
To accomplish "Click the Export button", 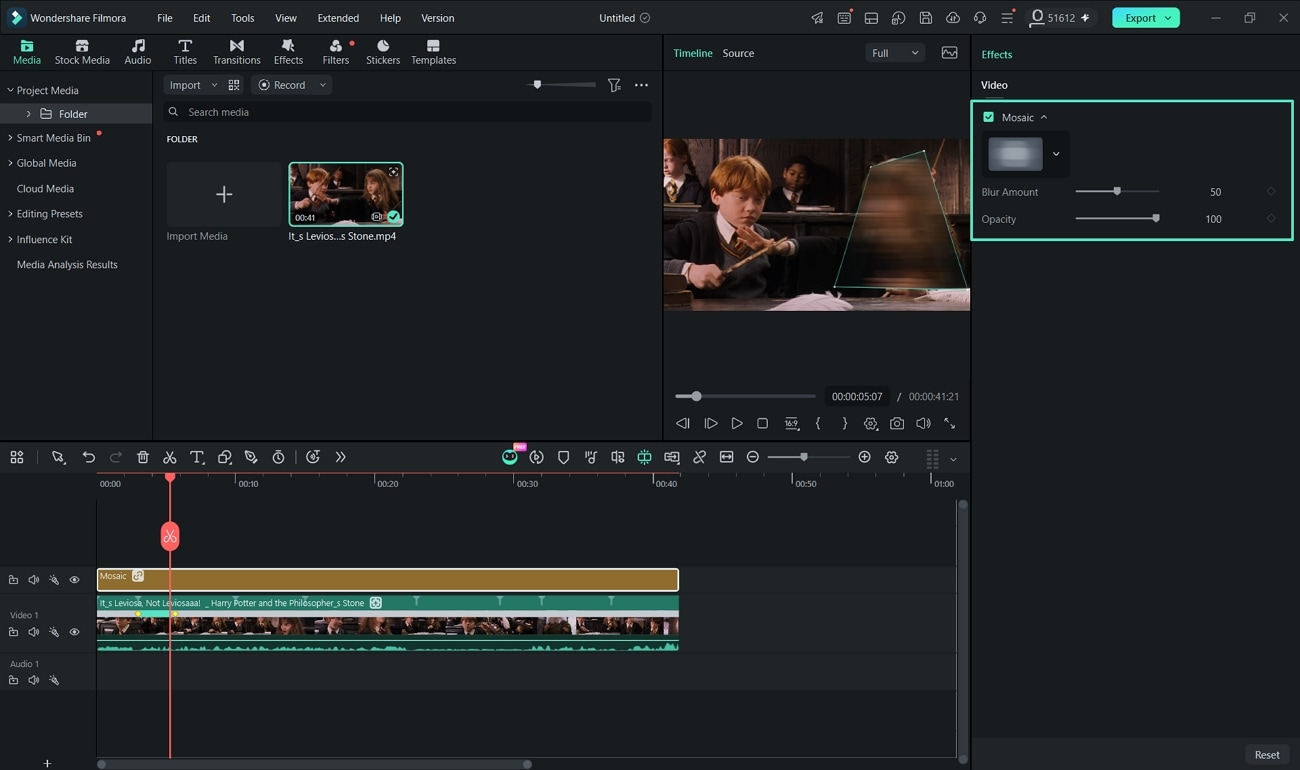I will [1146, 18].
